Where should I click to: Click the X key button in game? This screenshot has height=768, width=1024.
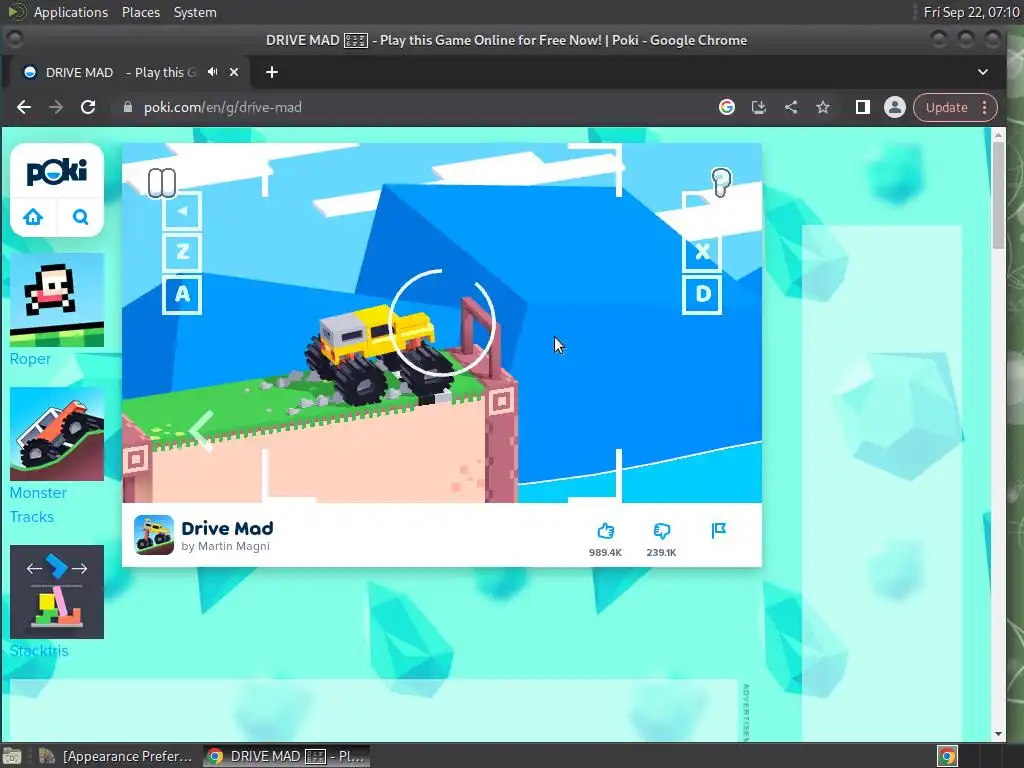pos(702,251)
